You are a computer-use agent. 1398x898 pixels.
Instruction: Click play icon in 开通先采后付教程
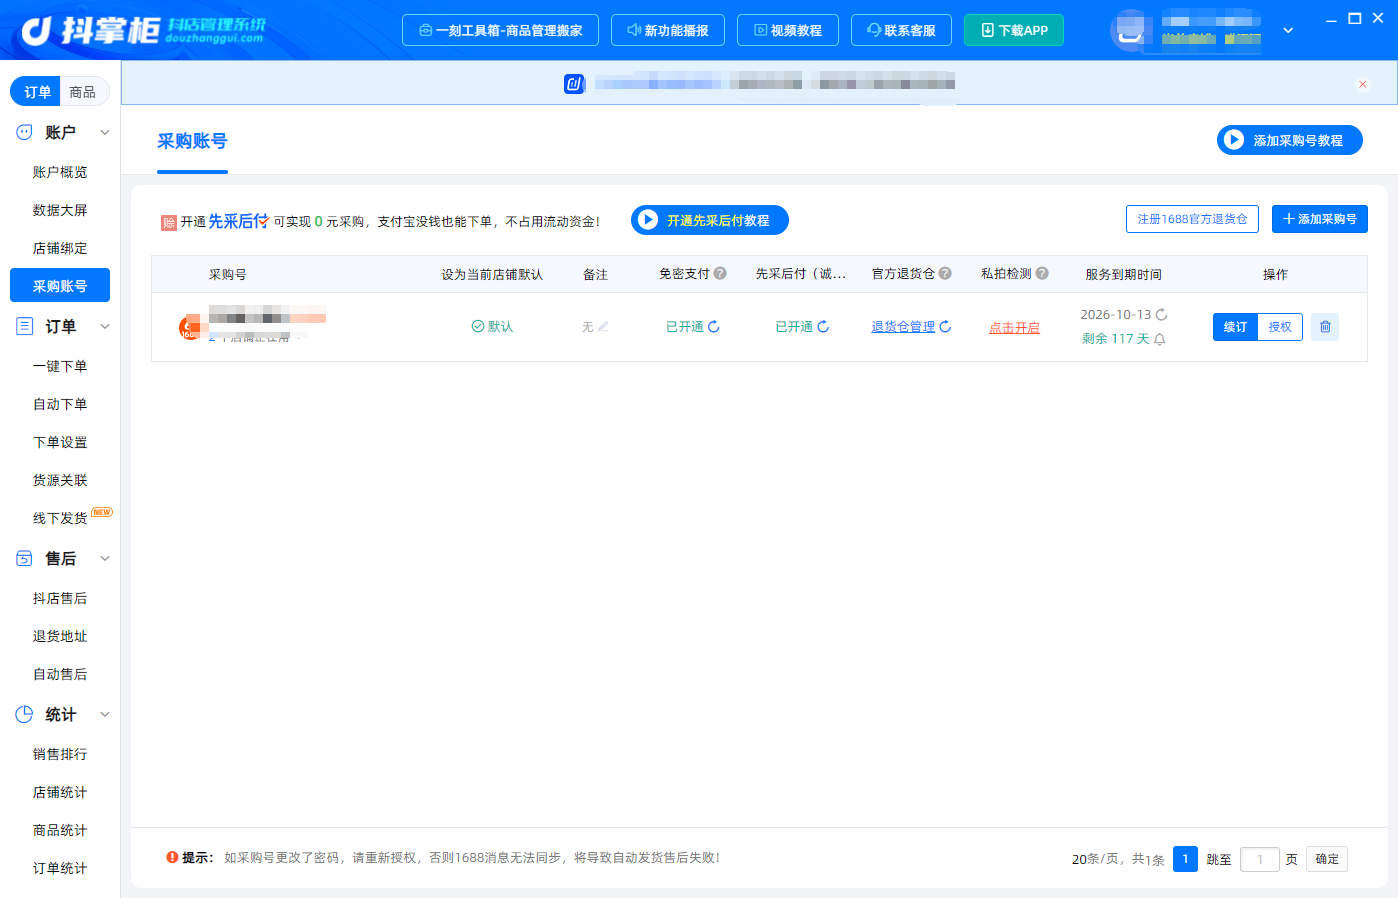(x=648, y=220)
